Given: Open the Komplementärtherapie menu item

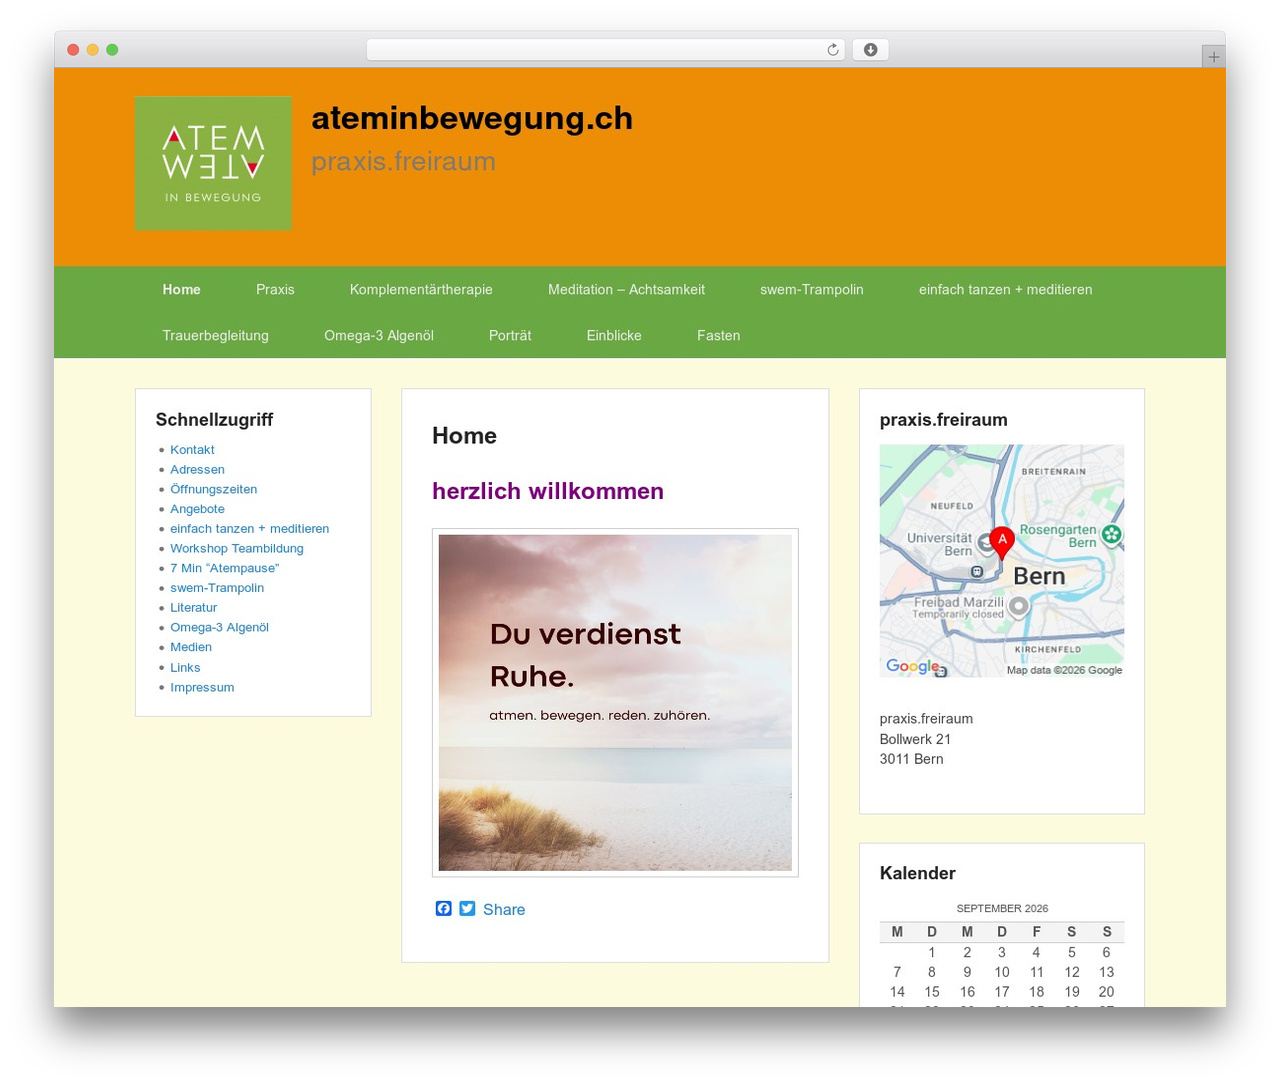Looking at the screenshot, I should pos(421,289).
